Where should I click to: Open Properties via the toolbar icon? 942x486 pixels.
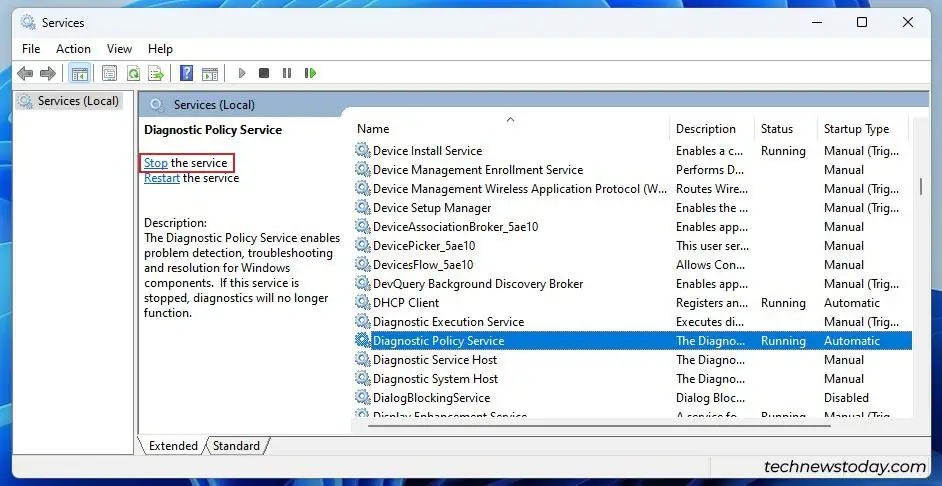tap(109, 73)
